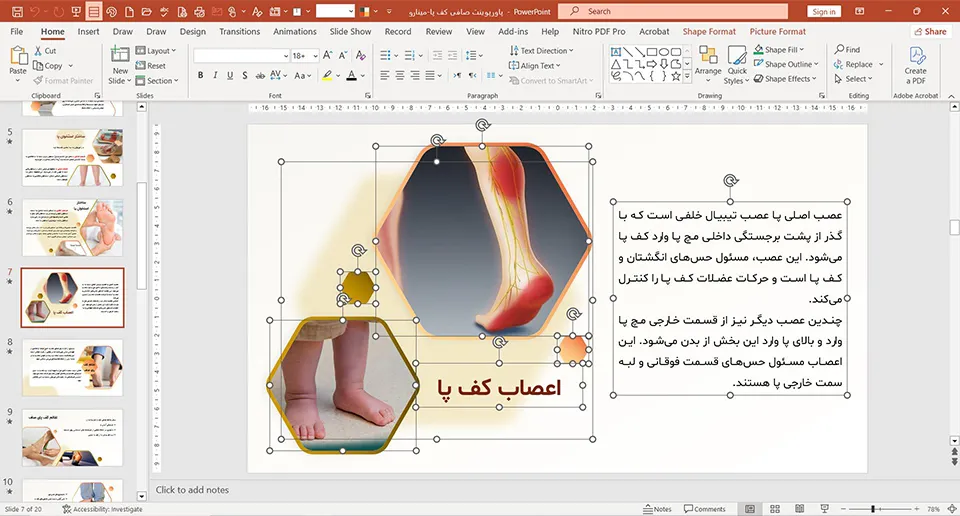
Task: Toggle align right paragraph
Action: click(x=415, y=75)
